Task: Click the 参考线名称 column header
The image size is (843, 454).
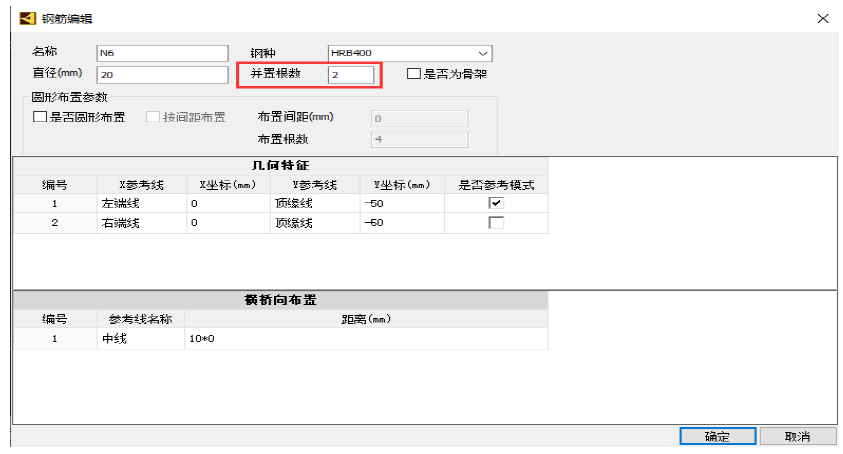Action: coord(141,319)
